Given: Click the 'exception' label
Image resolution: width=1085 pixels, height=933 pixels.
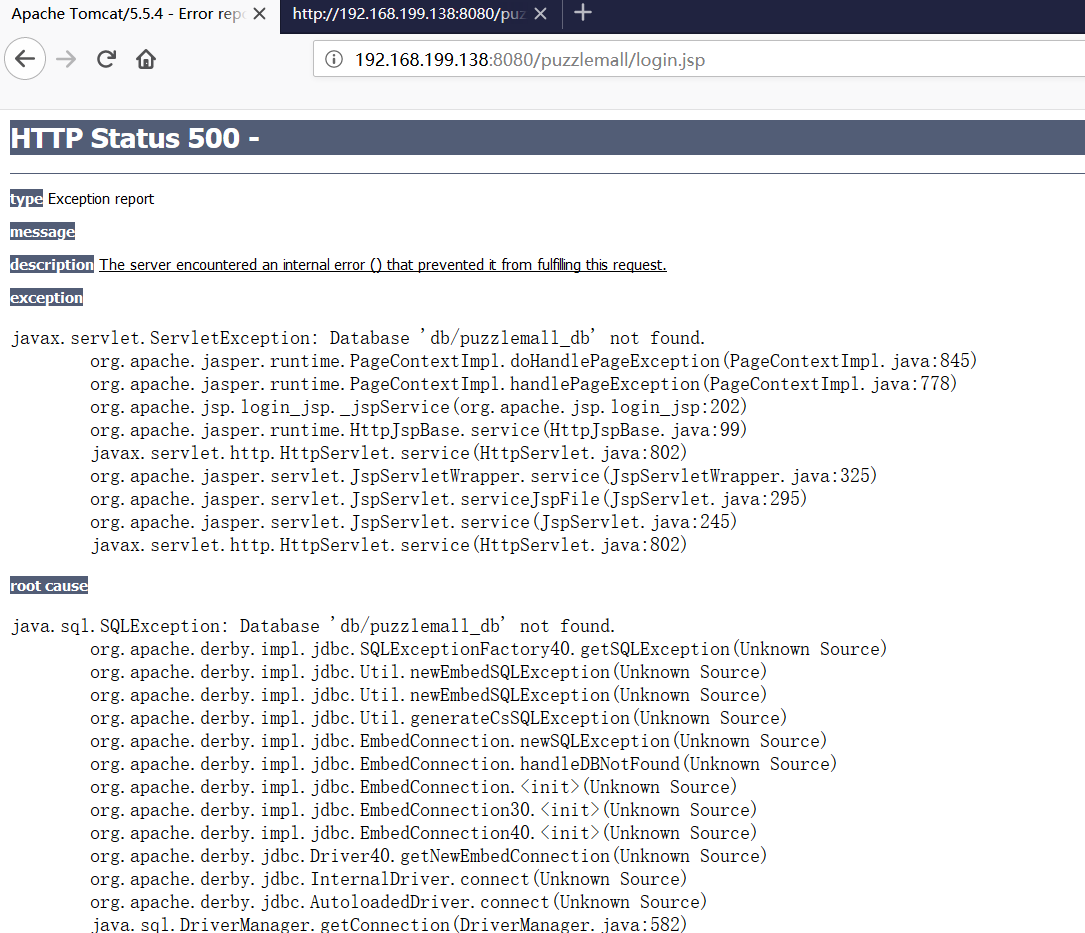Looking at the screenshot, I should coord(46,298).
